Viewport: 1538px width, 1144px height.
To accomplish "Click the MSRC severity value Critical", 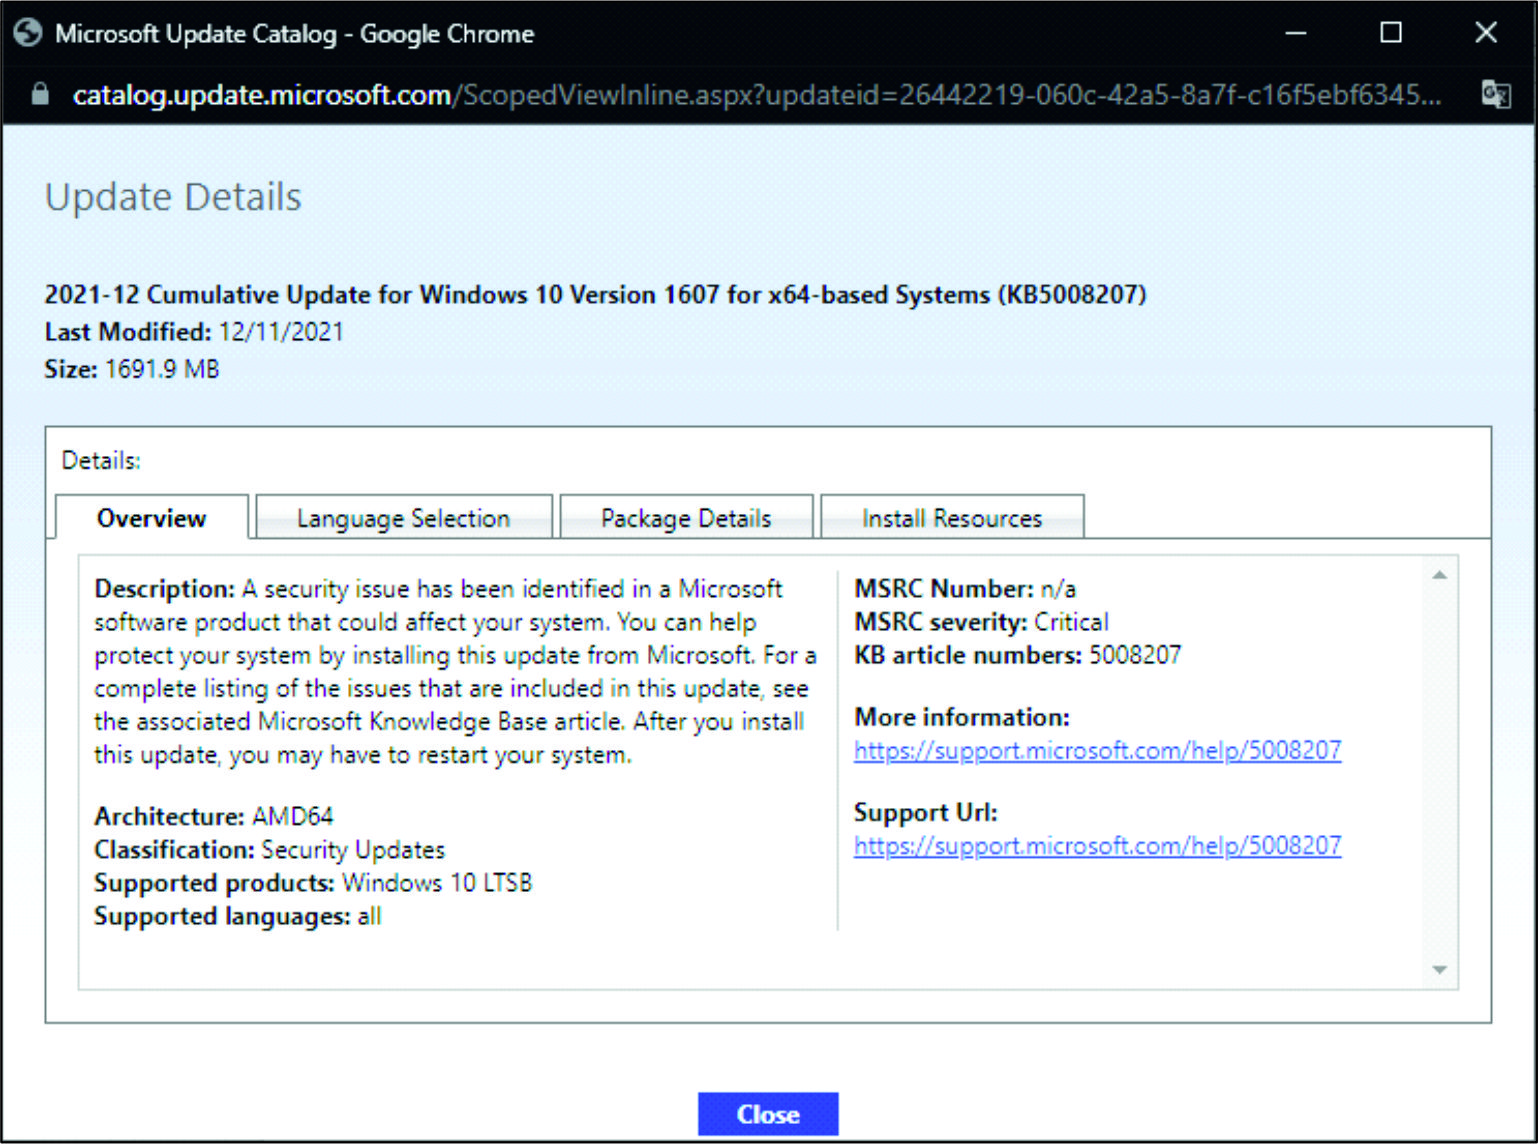I will [1071, 622].
